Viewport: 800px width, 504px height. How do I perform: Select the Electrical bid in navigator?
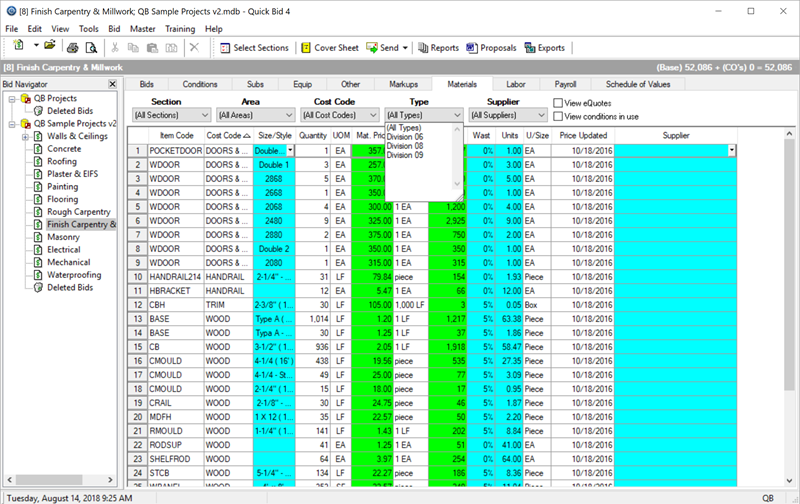[64, 249]
